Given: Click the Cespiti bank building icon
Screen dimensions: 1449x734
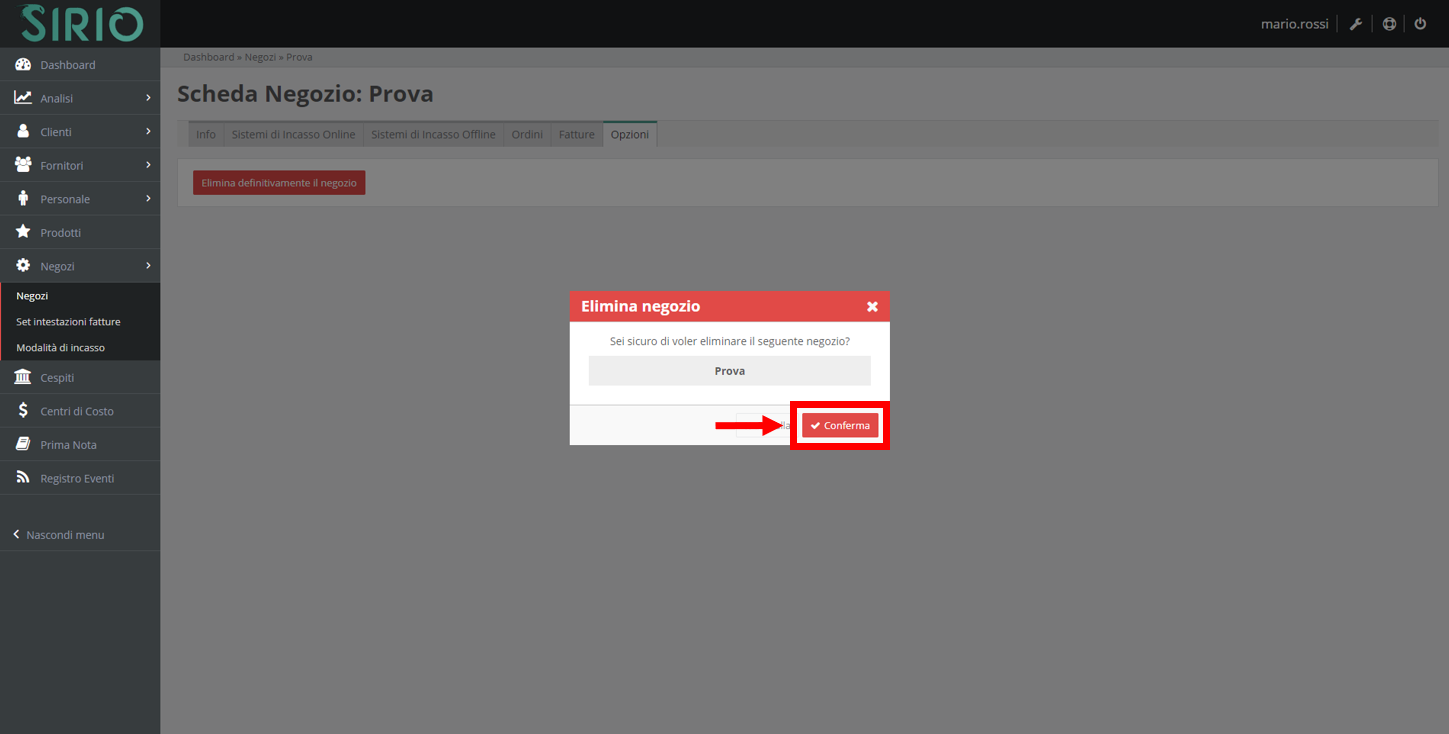Looking at the screenshot, I should 23,377.
